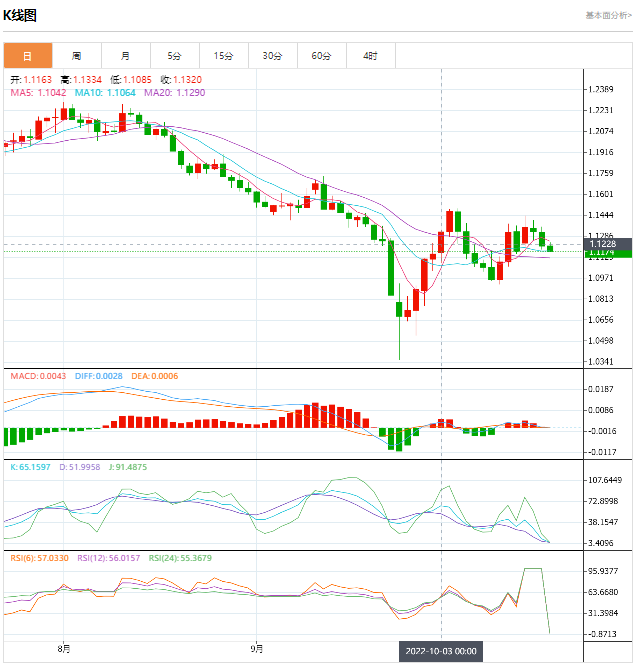This screenshot has height=665, width=633.
Task: Open the 30分 interval tab
Action: [273, 56]
